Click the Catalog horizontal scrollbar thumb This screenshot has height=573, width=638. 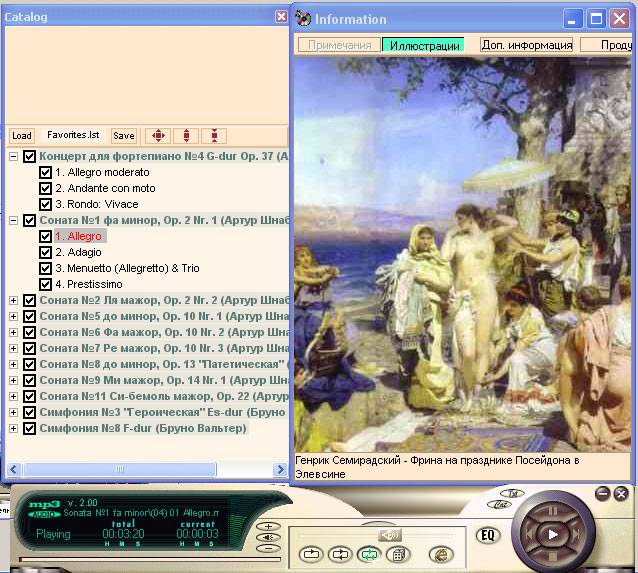pos(120,469)
